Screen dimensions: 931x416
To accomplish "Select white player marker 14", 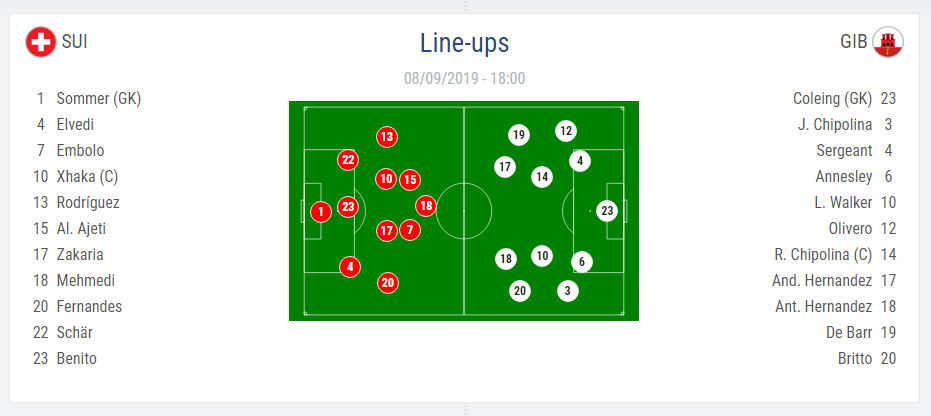I will pos(542,176).
